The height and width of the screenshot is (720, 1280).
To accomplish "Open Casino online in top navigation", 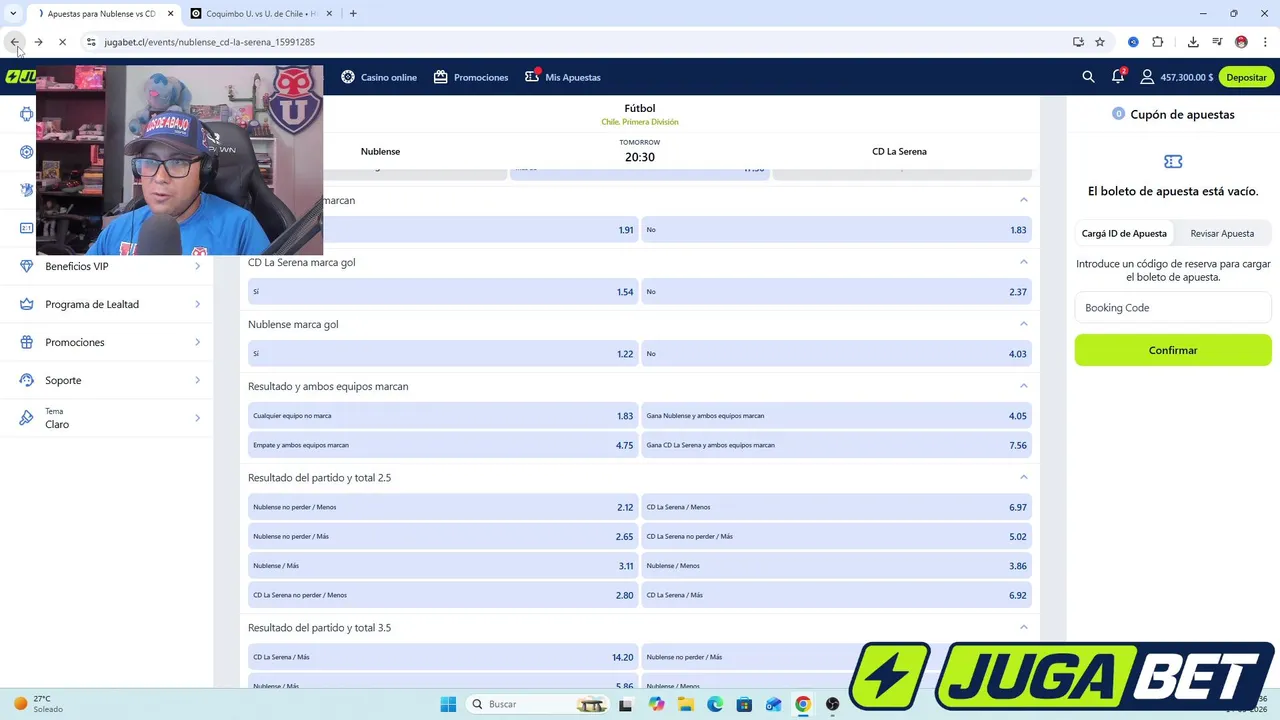I will [379, 77].
